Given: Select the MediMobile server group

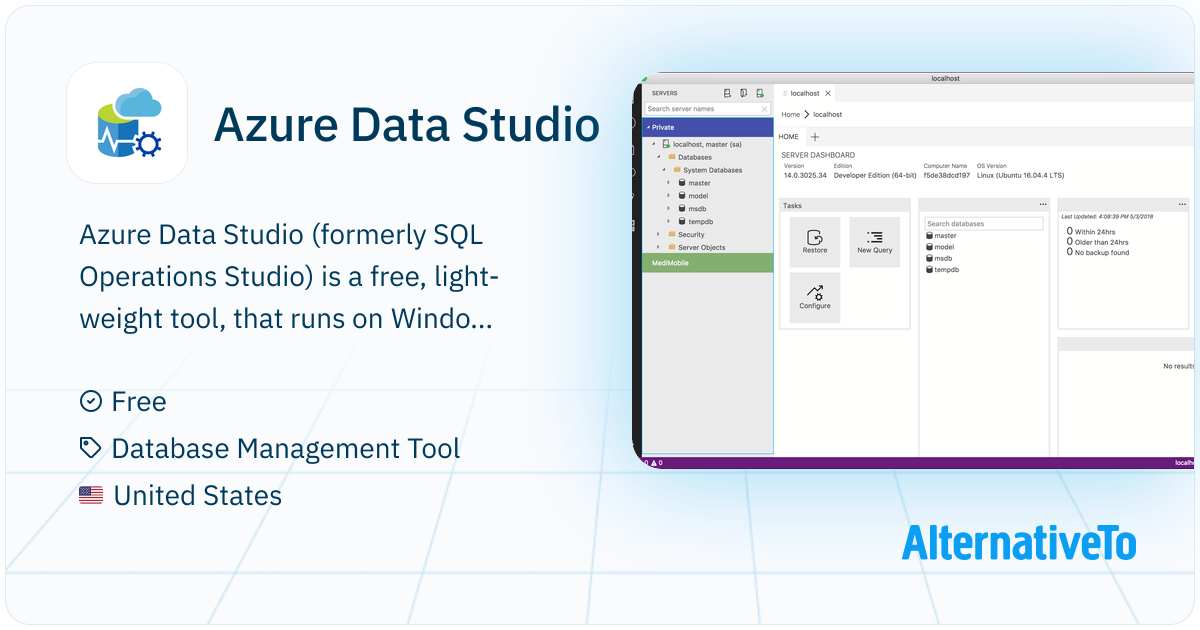Looking at the screenshot, I should [708, 263].
